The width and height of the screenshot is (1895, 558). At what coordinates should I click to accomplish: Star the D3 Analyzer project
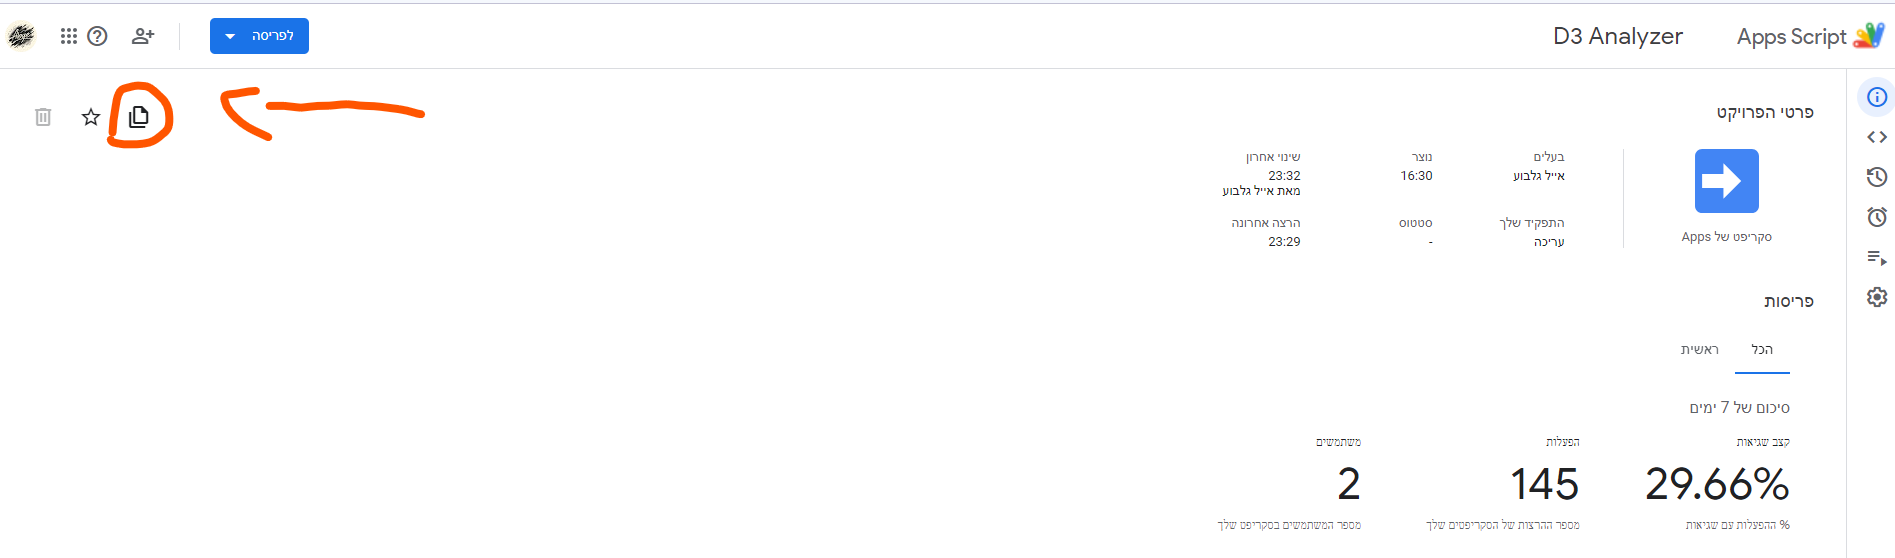(x=91, y=117)
